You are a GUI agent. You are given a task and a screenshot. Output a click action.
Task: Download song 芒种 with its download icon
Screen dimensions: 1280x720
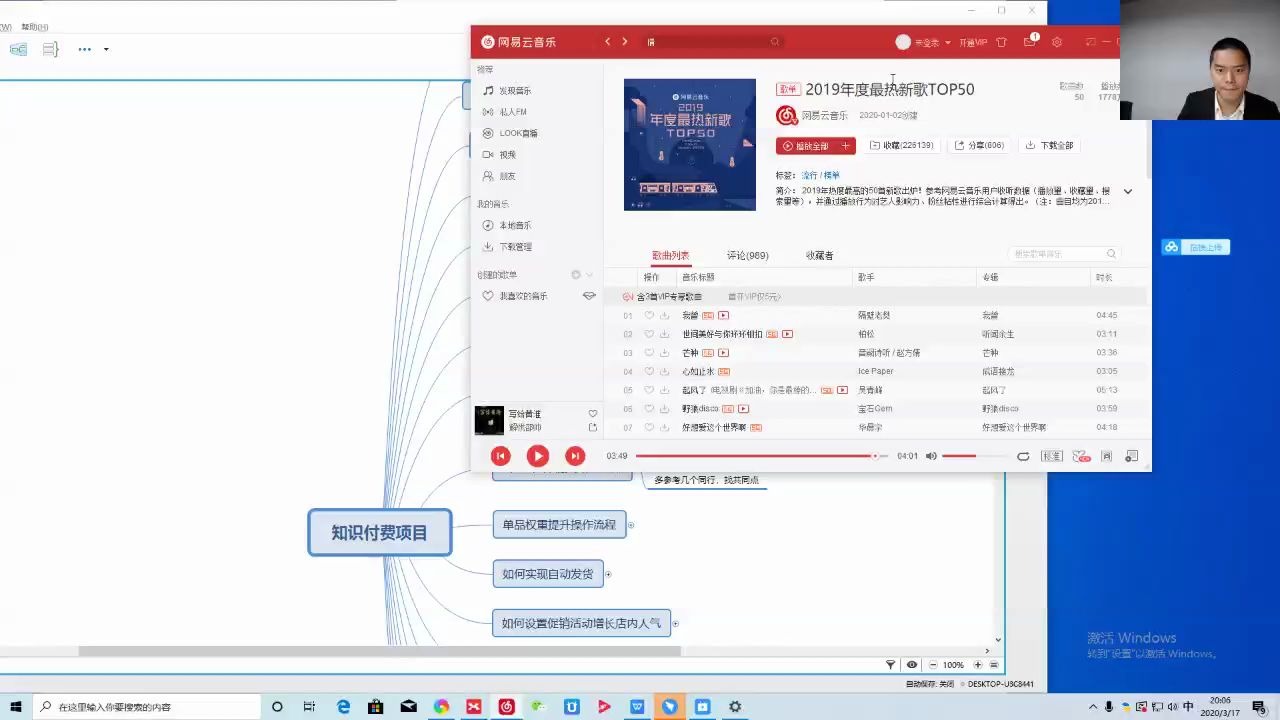(x=664, y=353)
